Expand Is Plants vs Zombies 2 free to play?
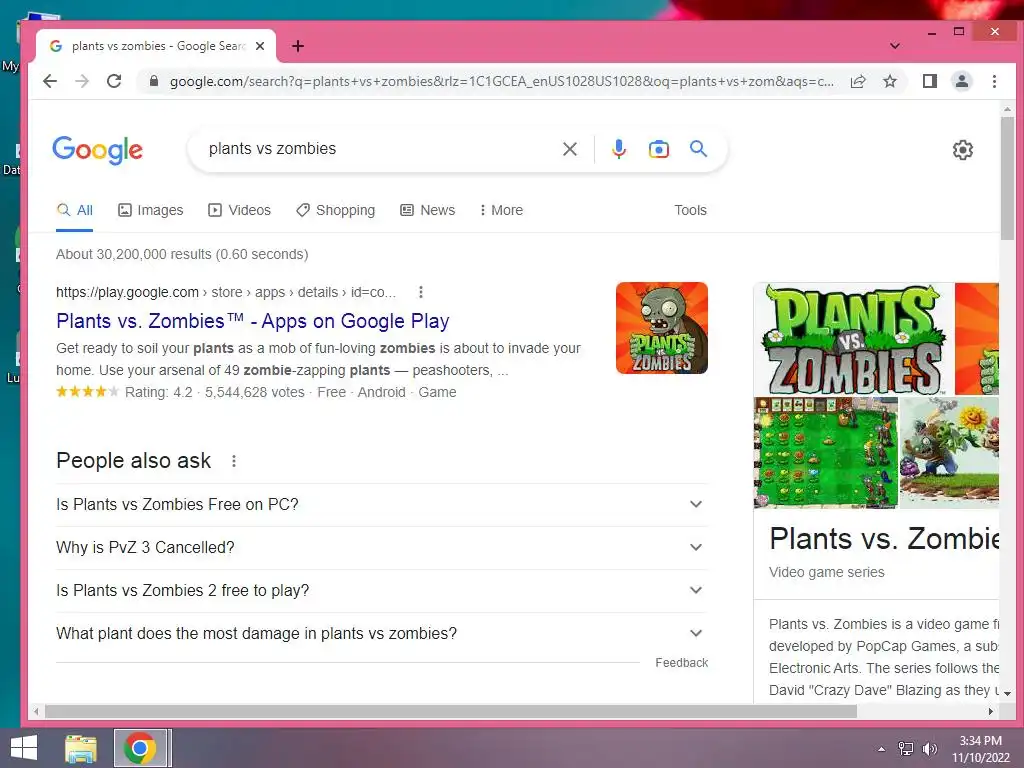Screen dimensions: 1024x768 (381, 590)
